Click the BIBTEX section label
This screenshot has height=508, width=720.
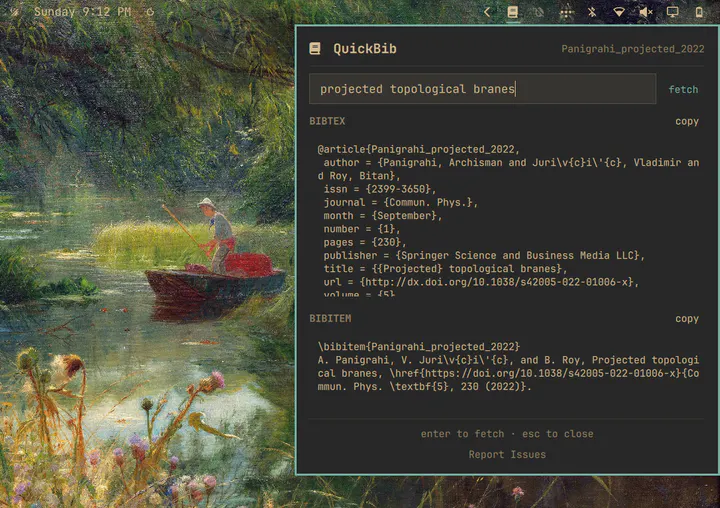pyautogui.click(x=327, y=121)
